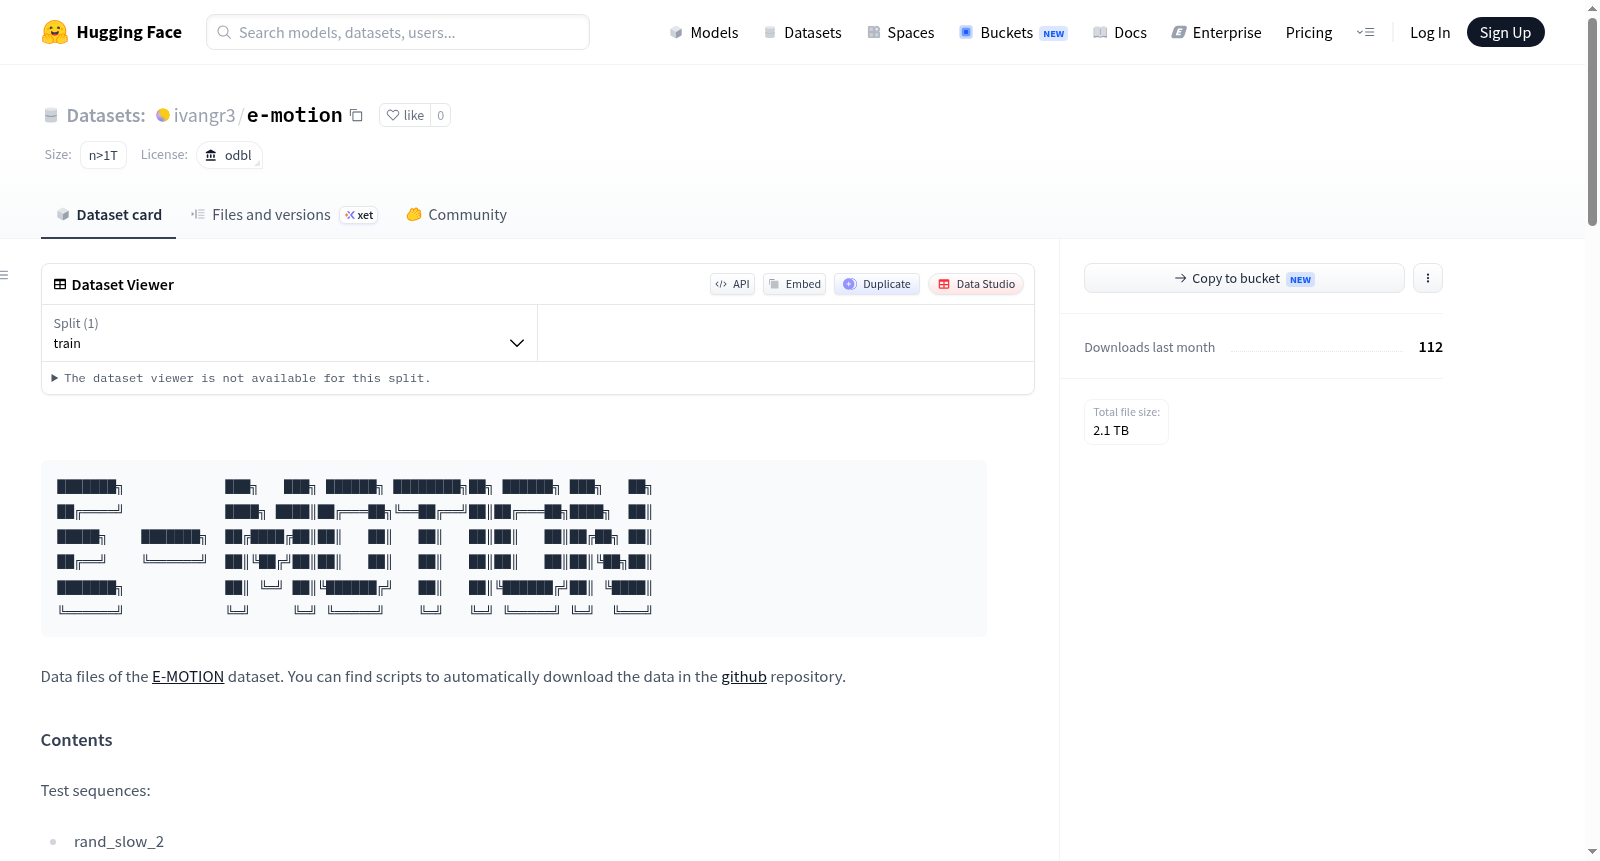Image resolution: width=1600 pixels, height=861 pixels.
Task: Copy dataset name with the copy icon
Action: [356, 115]
